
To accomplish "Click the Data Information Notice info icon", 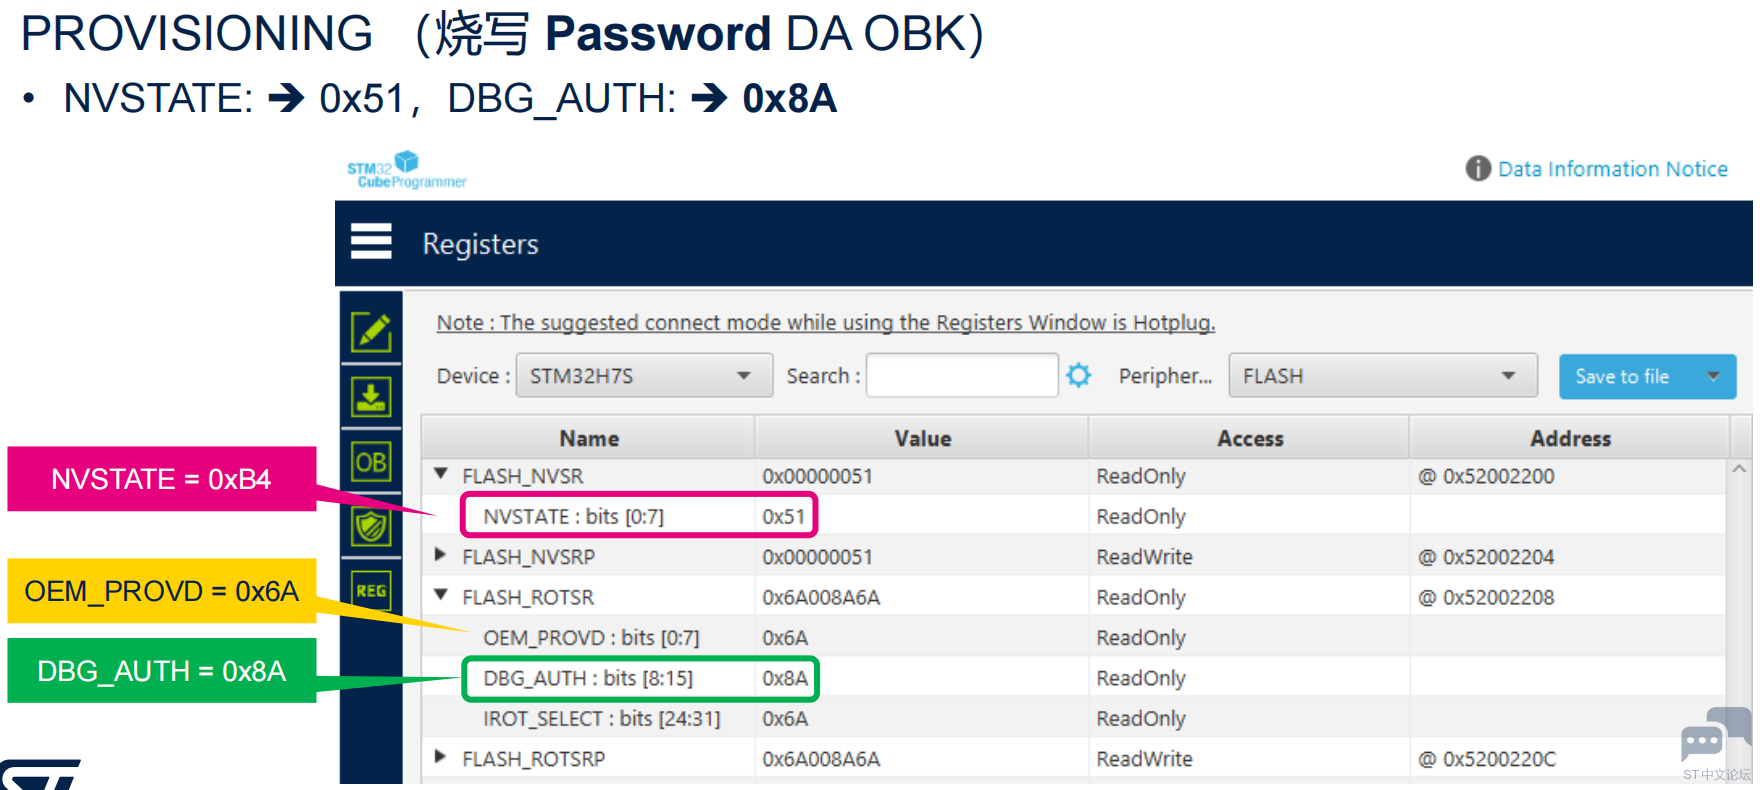I will coord(1478,168).
